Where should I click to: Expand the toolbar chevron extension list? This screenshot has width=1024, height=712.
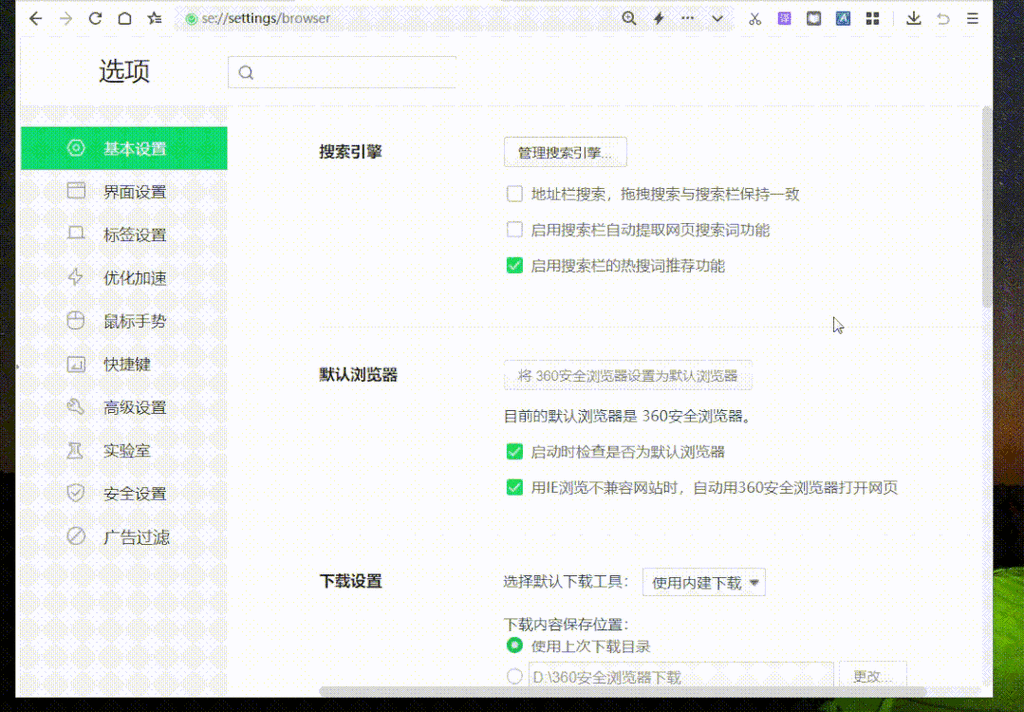coord(716,18)
